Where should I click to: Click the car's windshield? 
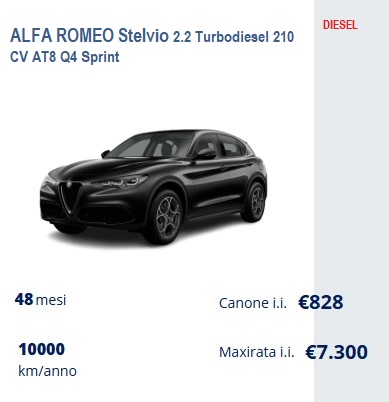pyautogui.click(x=152, y=147)
